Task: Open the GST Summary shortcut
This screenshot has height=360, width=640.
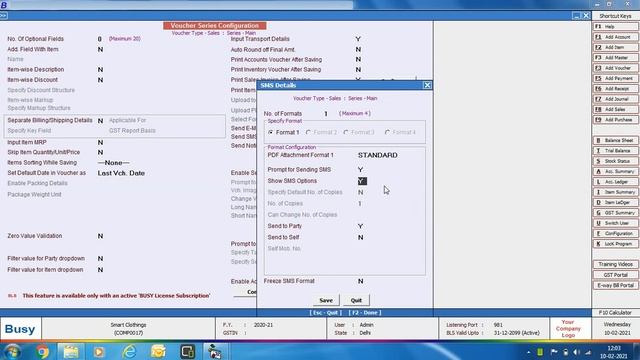Action: point(616,213)
